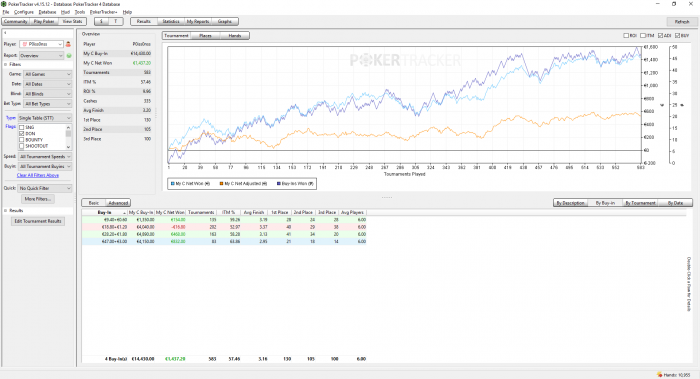700x379 pixels.
Task: Collapse the Filters section expander
Action: coord(6,65)
